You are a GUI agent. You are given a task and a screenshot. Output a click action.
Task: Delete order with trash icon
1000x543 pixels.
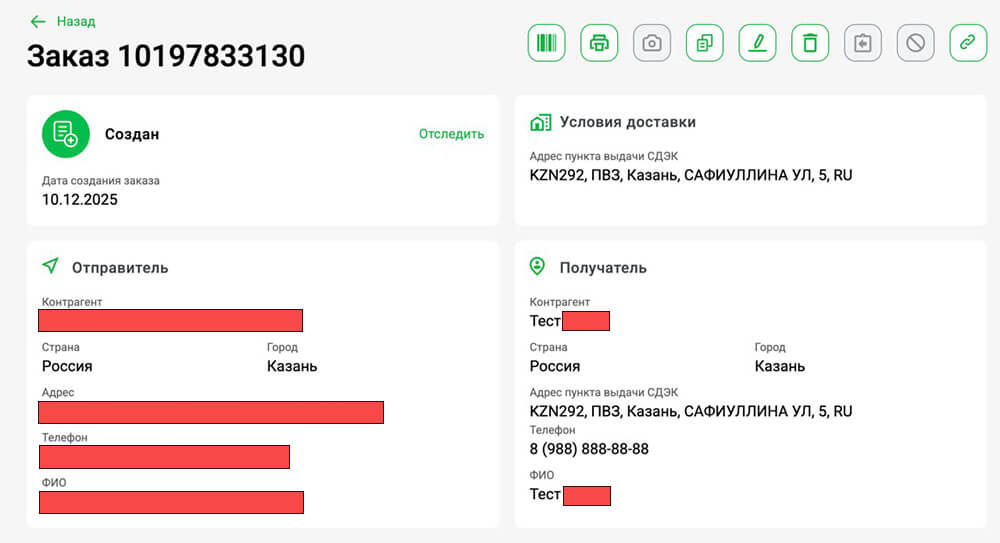(810, 43)
